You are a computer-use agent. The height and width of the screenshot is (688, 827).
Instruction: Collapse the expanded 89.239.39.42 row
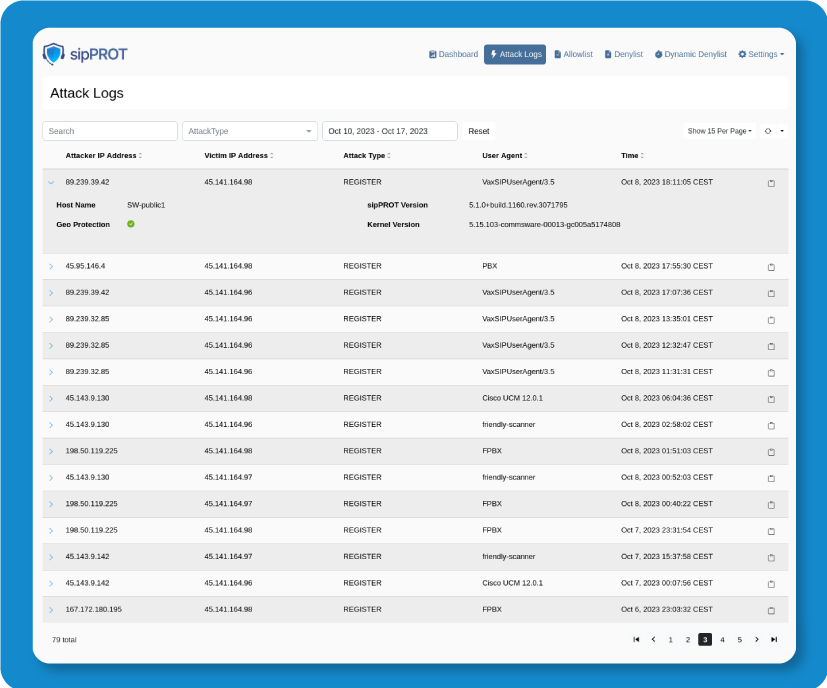tap(51, 183)
